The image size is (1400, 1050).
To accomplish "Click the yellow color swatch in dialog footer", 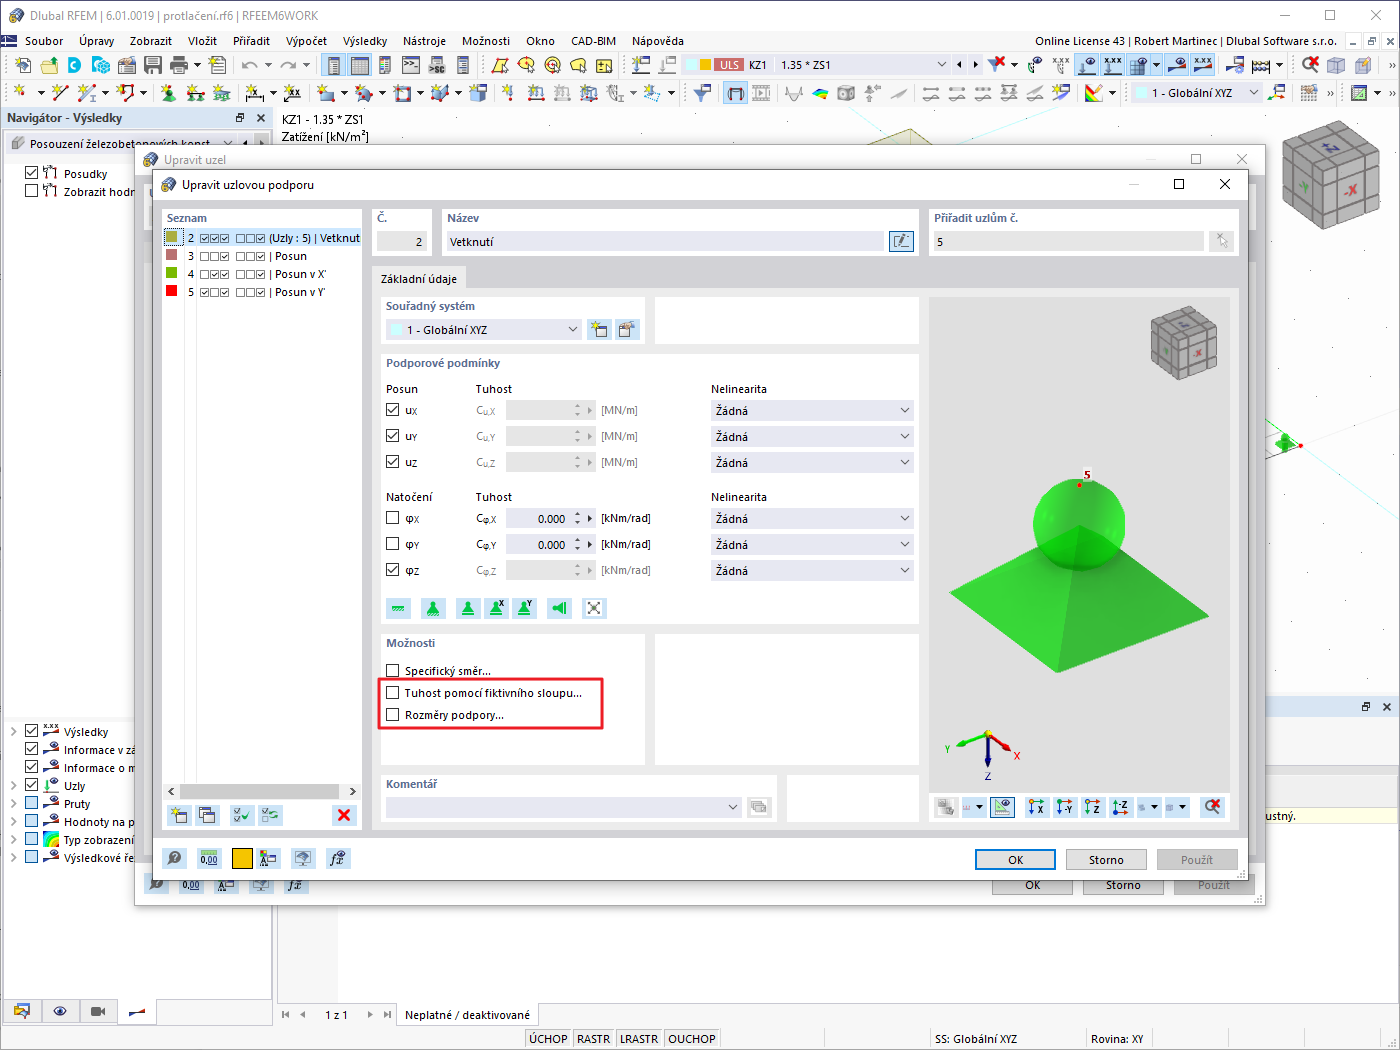I will (x=242, y=858).
